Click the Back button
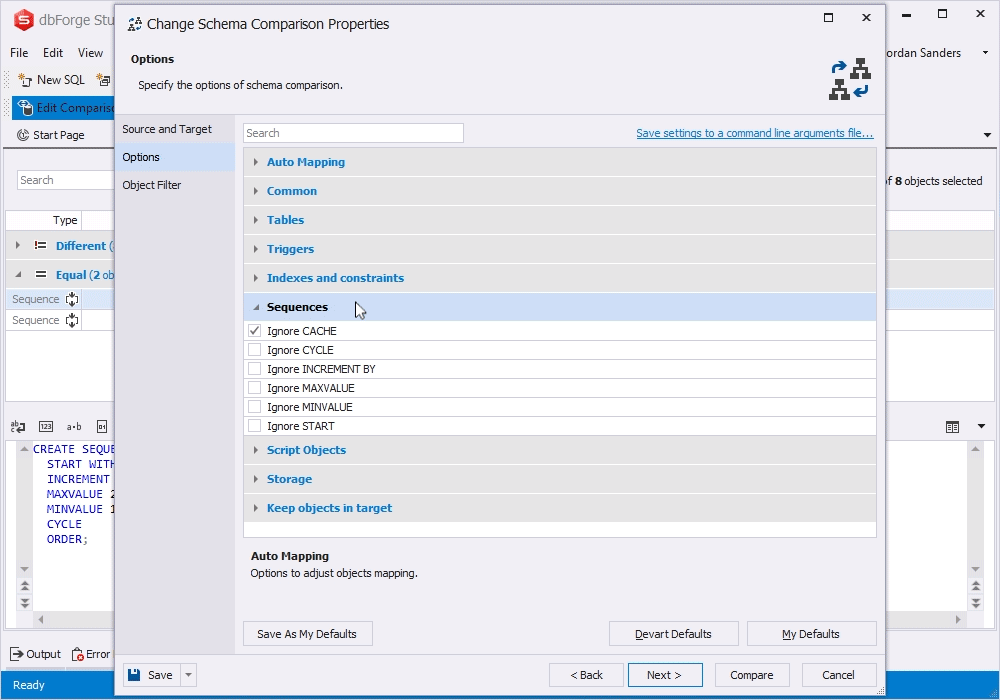 (586, 674)
